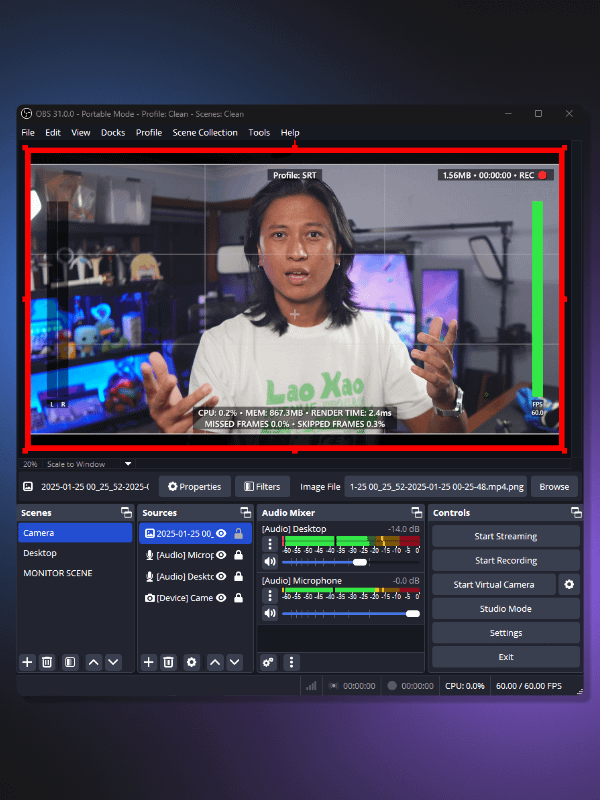600x800 pixels.
Task: Unlock the [Audio] Microphone source
Action: tap(238, 555)
